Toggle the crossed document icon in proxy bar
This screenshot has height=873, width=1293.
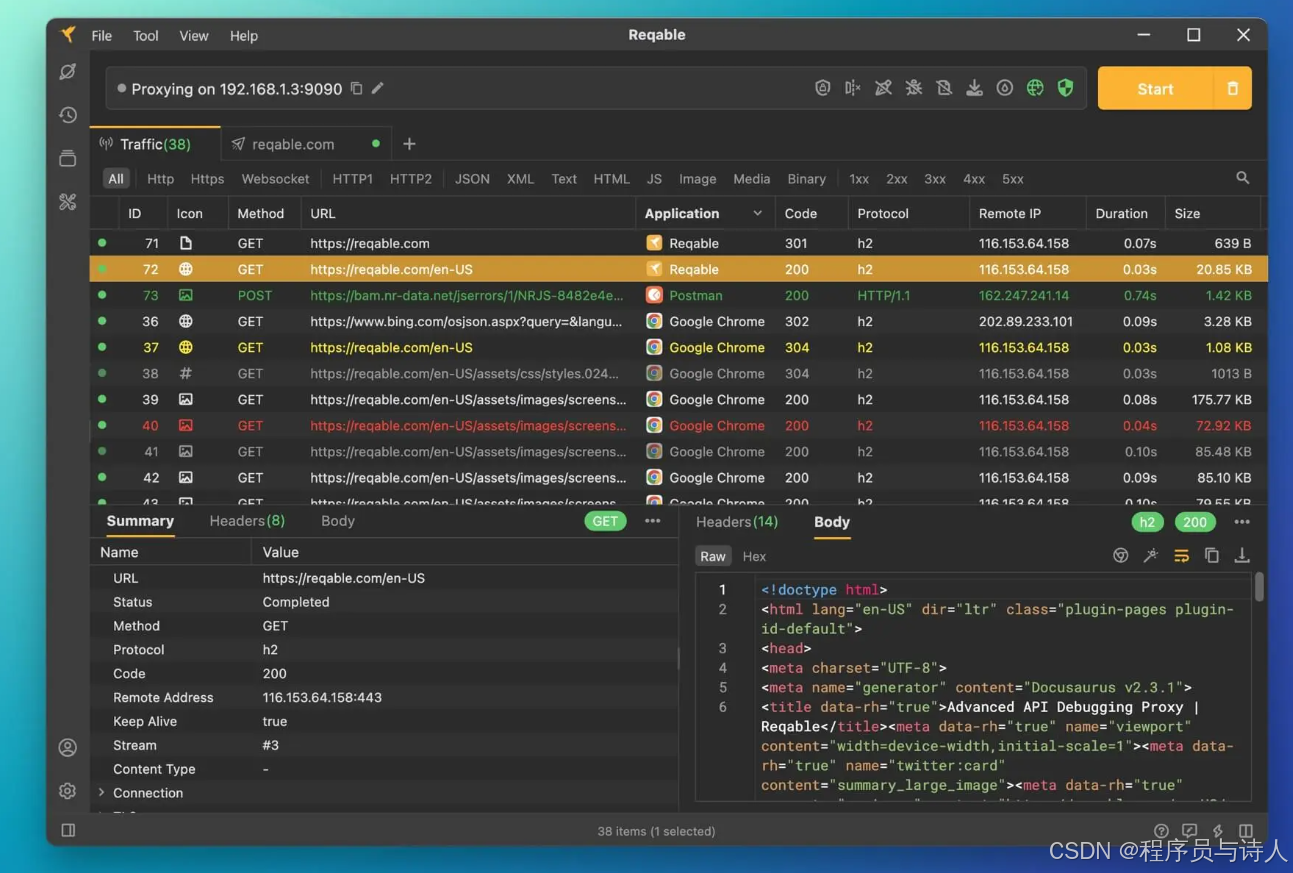[x=944, y=88]
